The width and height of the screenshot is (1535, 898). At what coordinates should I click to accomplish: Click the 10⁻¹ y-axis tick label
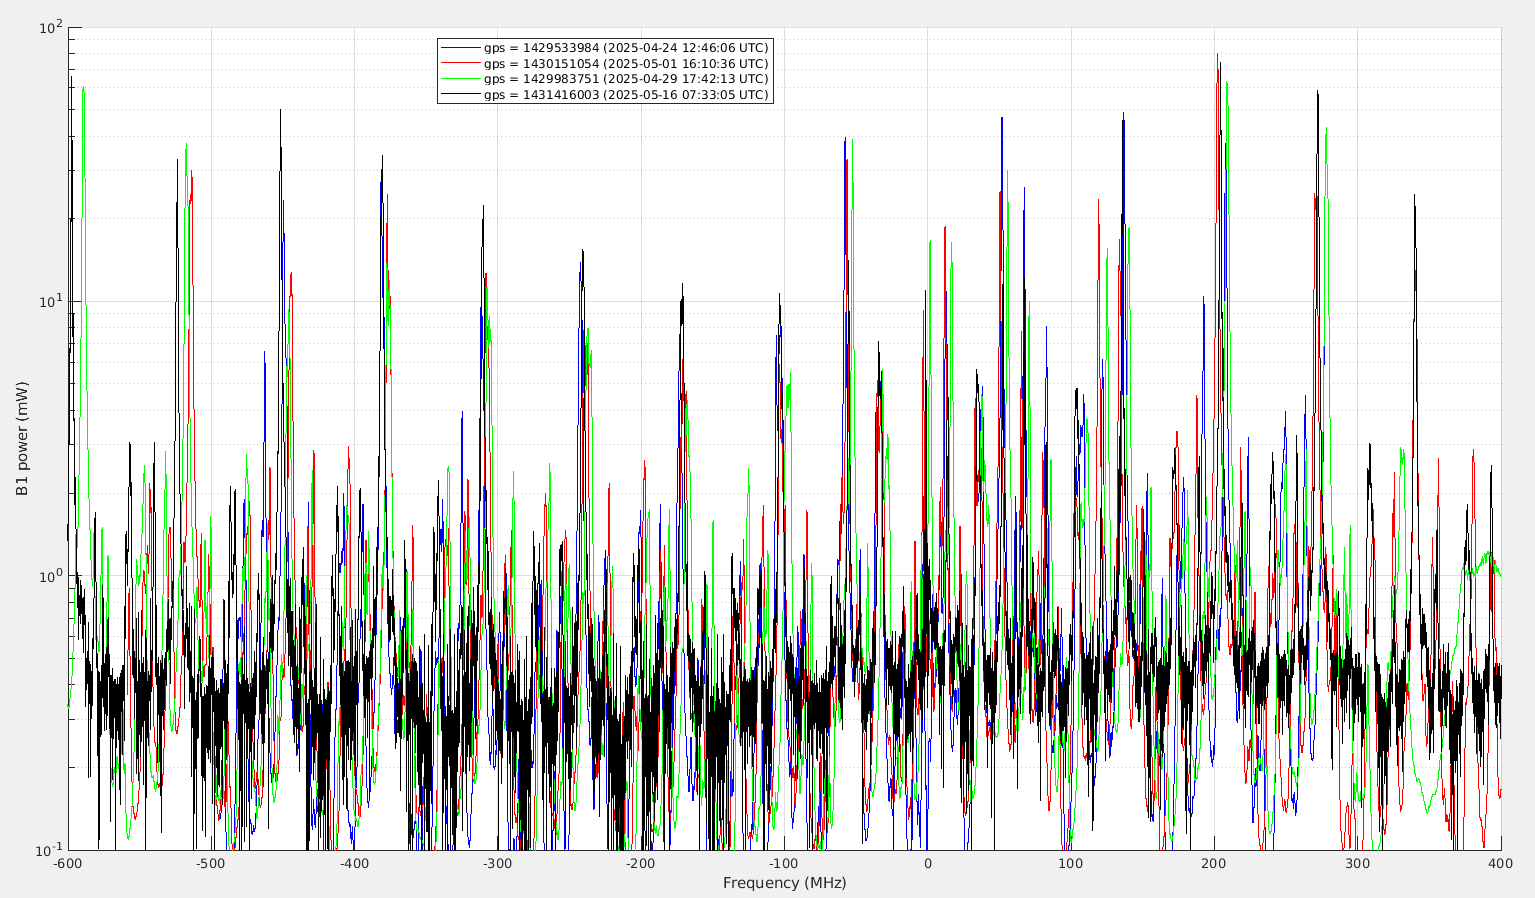(48, 849)
